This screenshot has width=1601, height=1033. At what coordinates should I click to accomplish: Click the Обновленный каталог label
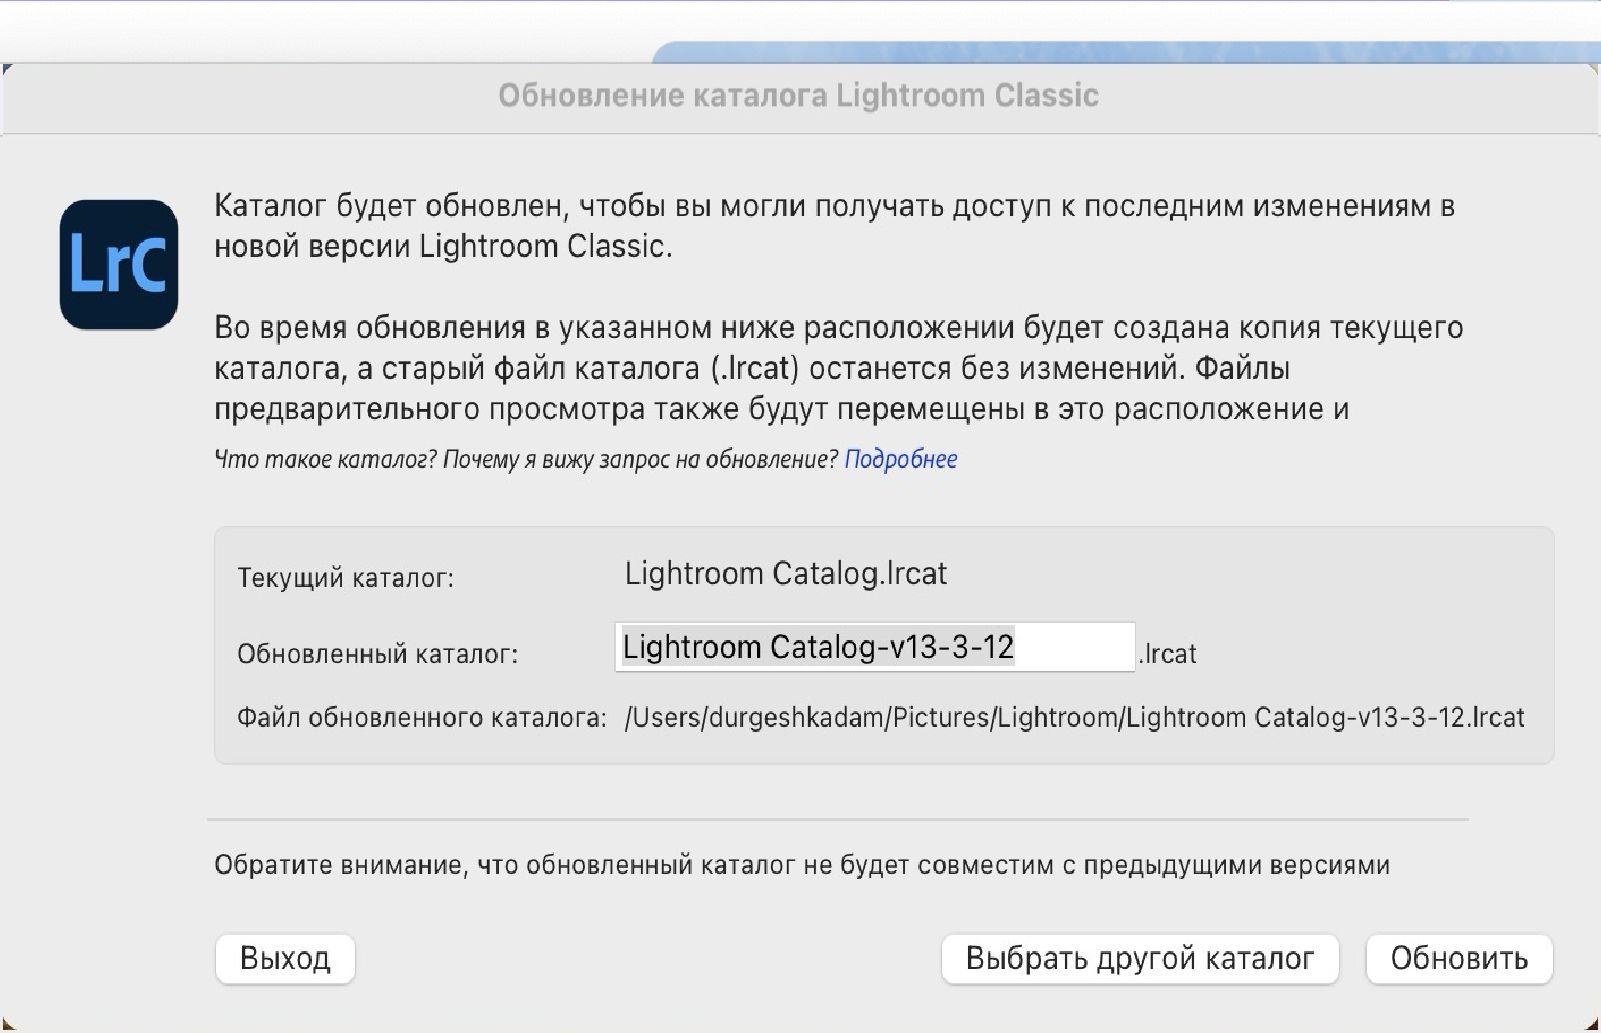(377, 654)
